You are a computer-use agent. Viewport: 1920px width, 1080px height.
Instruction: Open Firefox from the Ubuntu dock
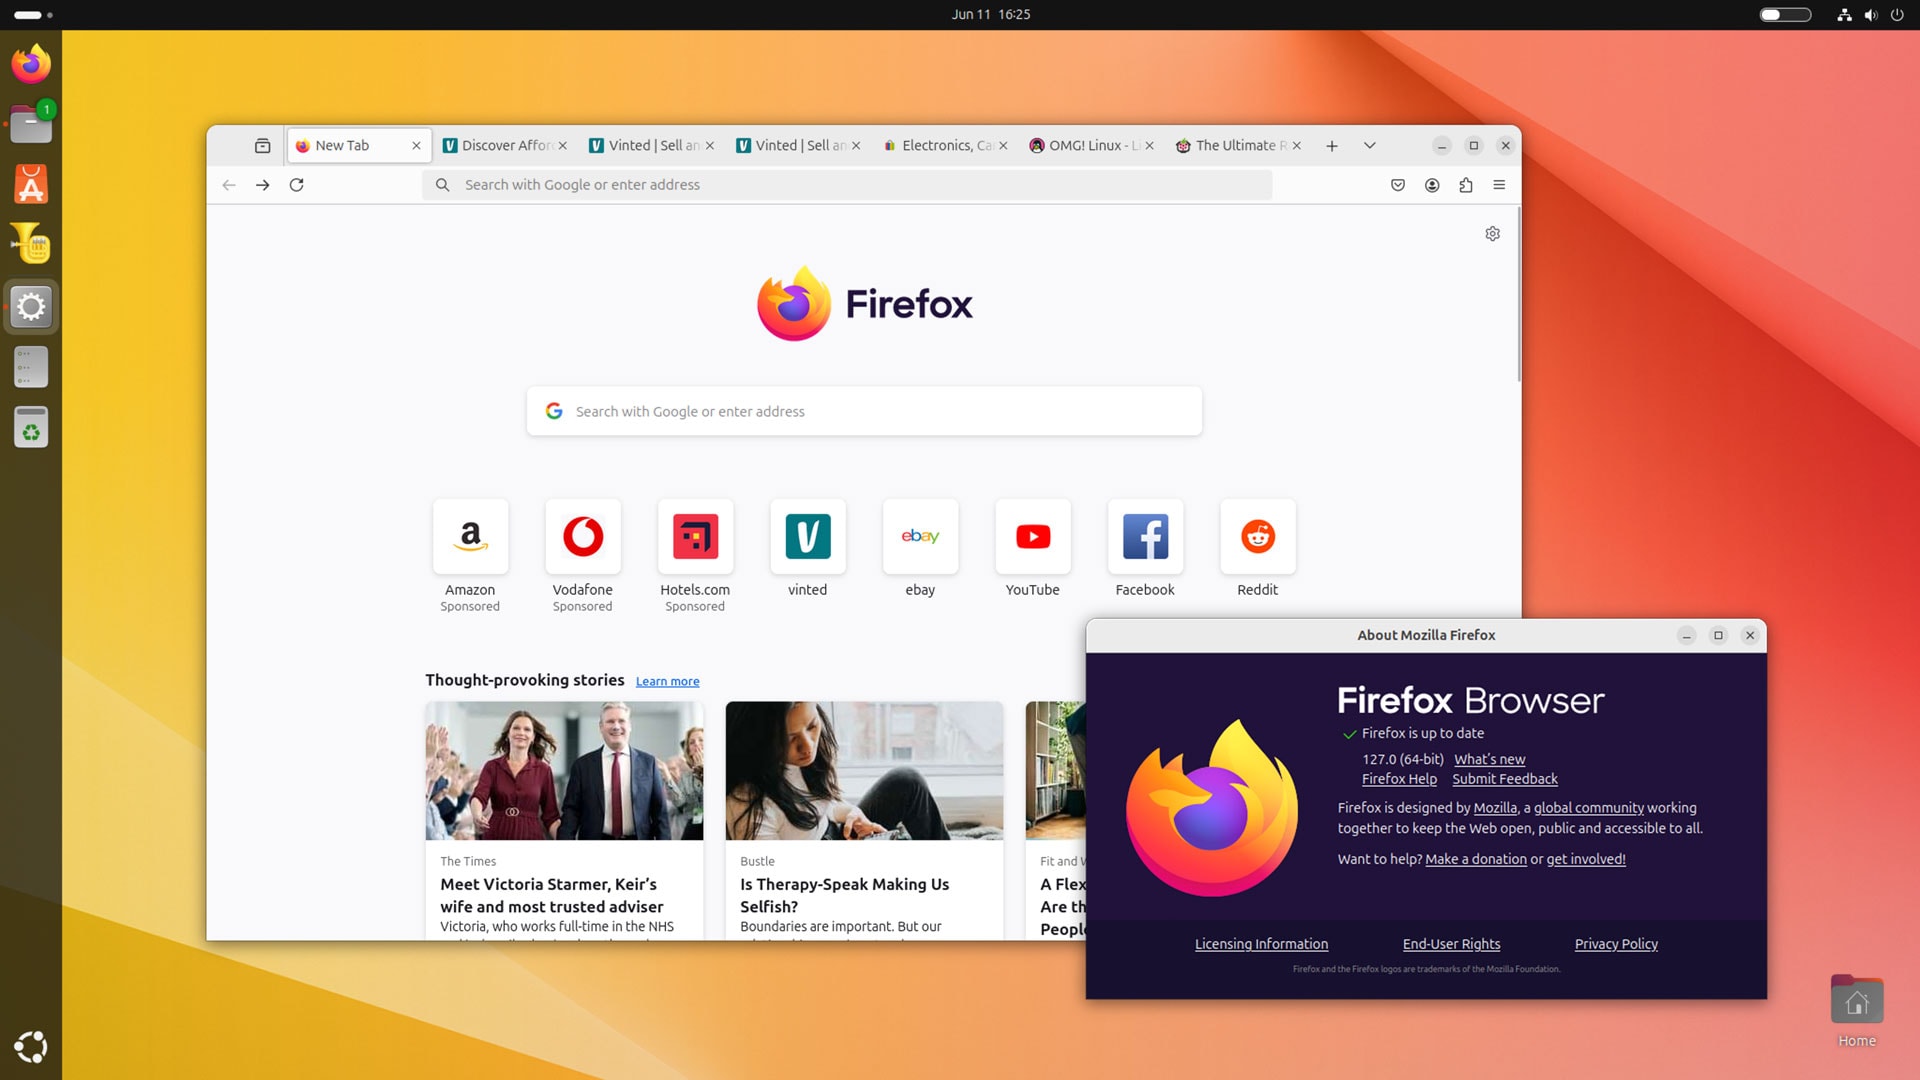[31, 64]
